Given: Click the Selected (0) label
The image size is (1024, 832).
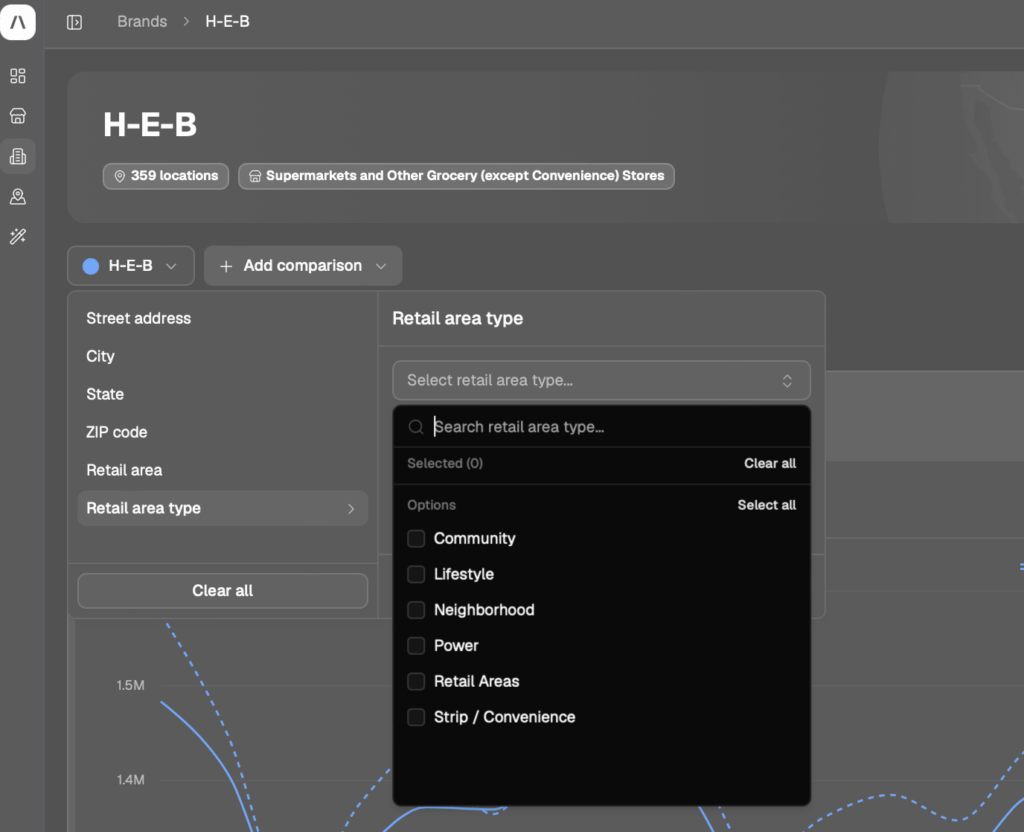Looking at the screenshot, I should coord(445,464).
